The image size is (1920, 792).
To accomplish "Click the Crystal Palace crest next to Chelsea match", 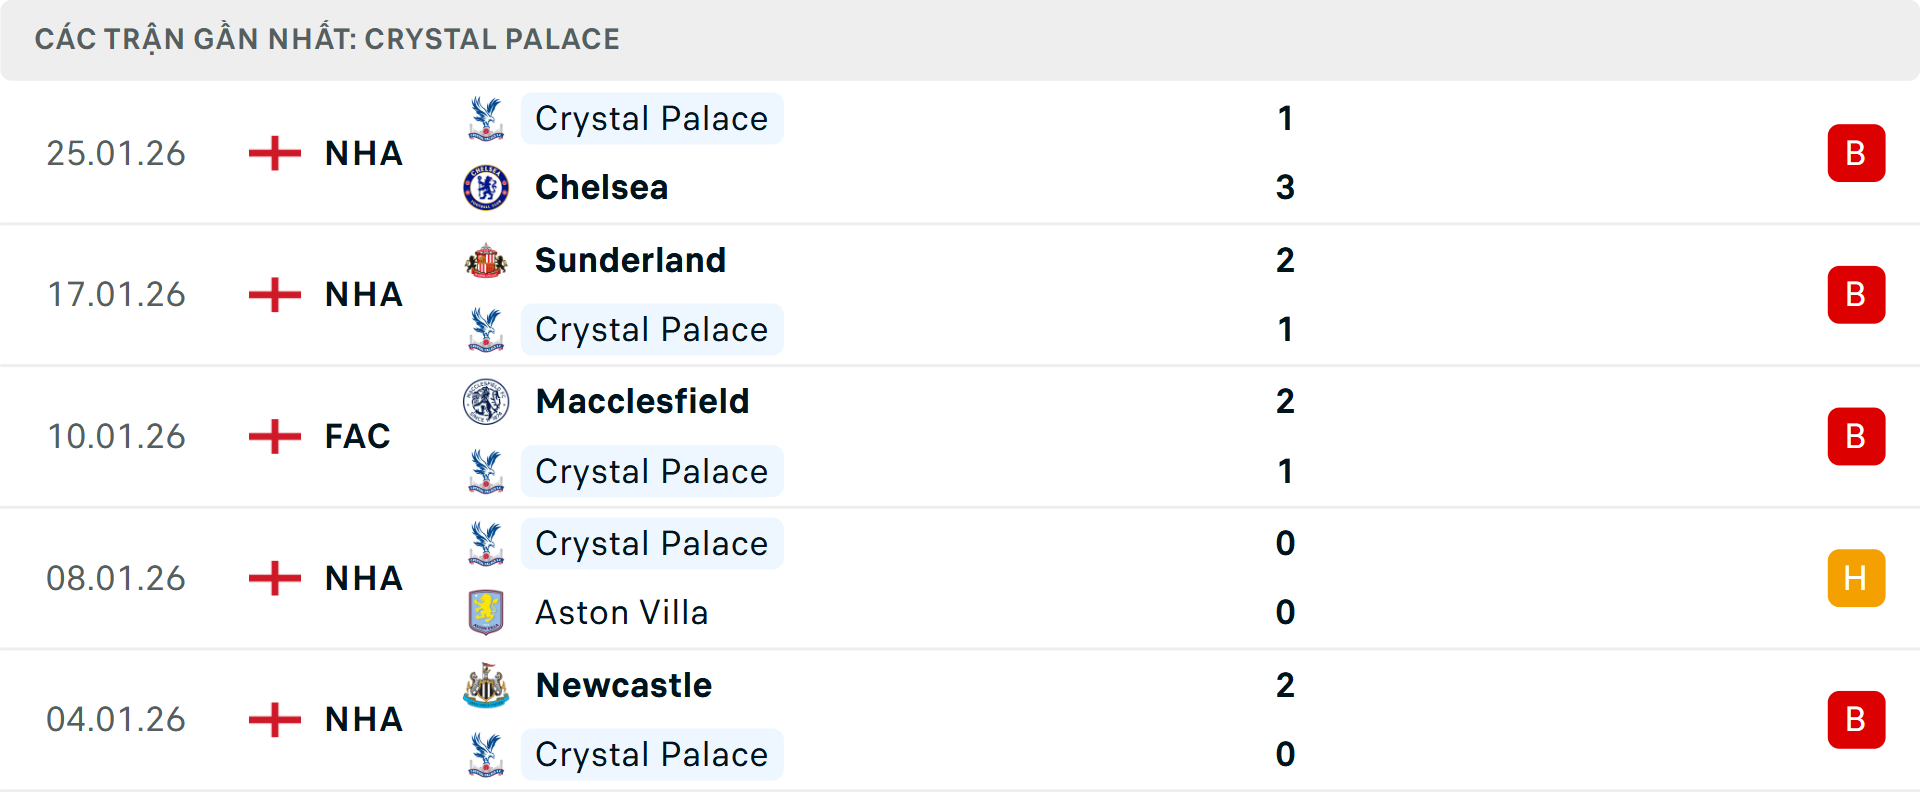I will (x=486, y=117).
